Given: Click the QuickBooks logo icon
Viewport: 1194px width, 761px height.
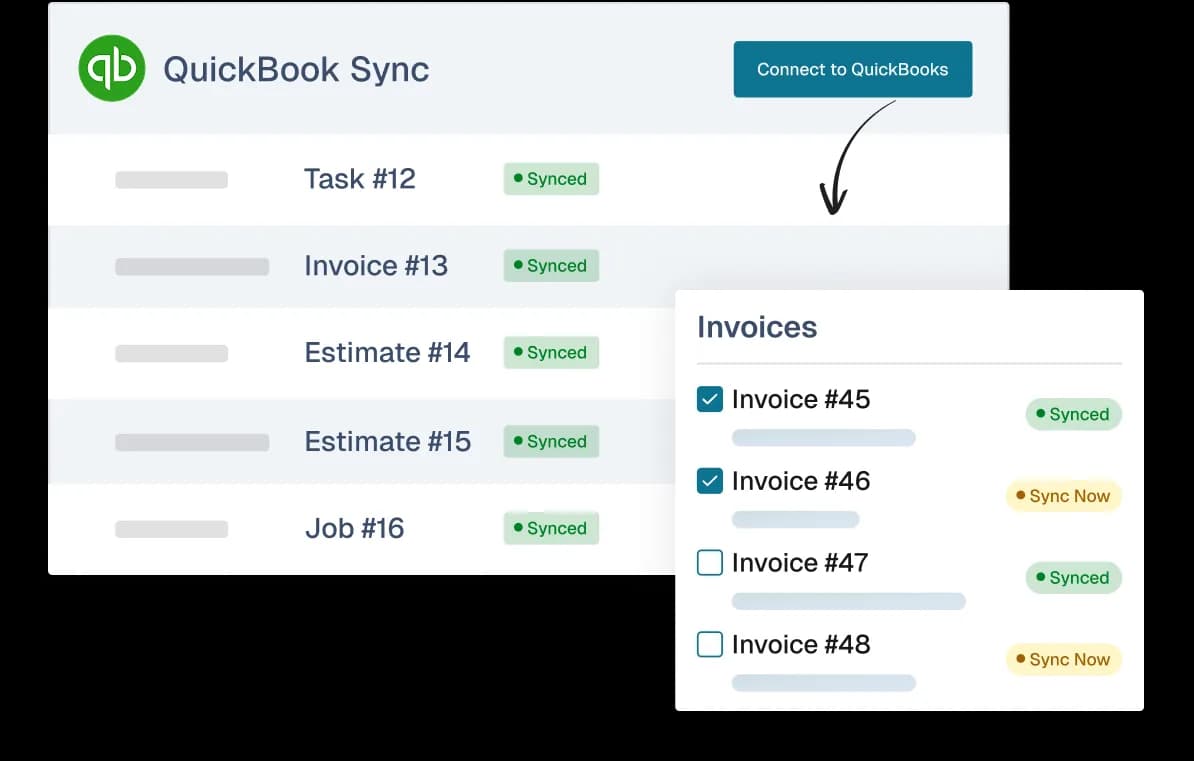Looking at the screenshot, I should [112, 68].
